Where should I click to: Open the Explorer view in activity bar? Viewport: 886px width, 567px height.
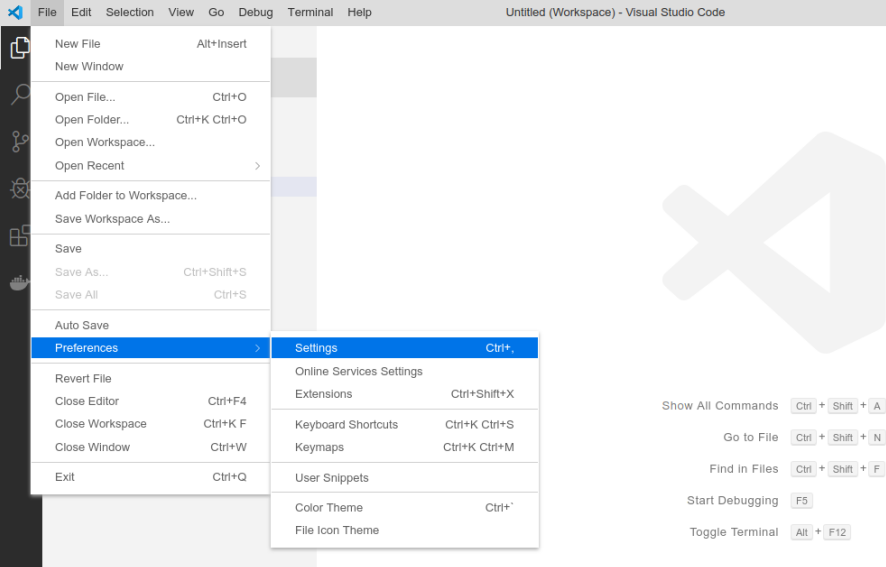pos(20,48)
